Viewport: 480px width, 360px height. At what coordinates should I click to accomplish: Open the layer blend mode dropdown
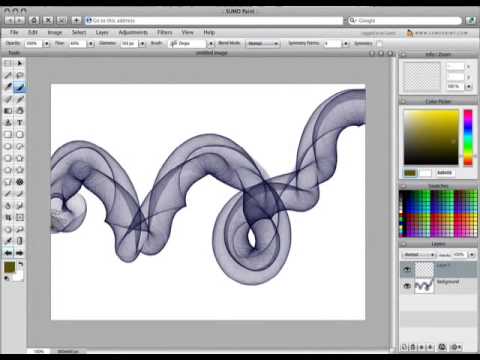pos(419,255)
